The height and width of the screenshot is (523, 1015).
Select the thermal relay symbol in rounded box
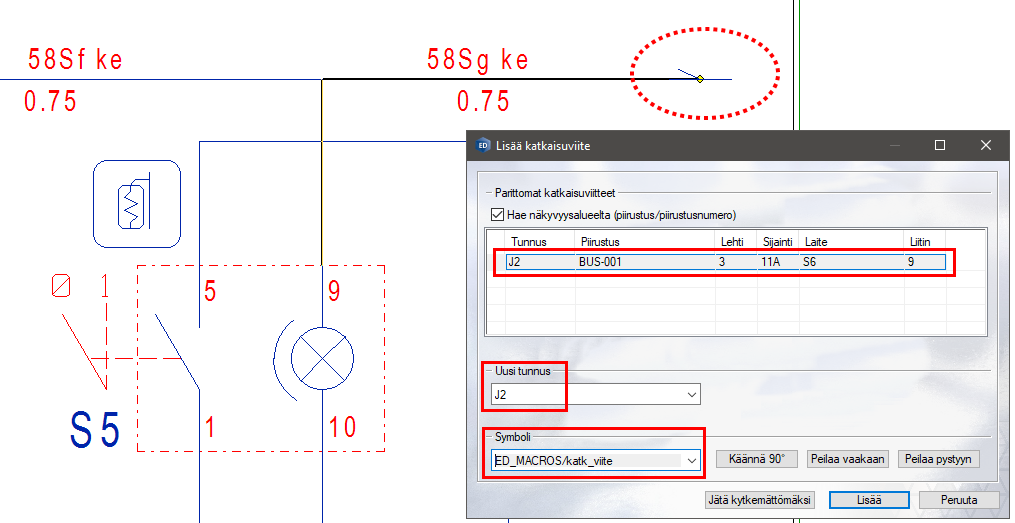pyautogui.click(x=137, y=204)
